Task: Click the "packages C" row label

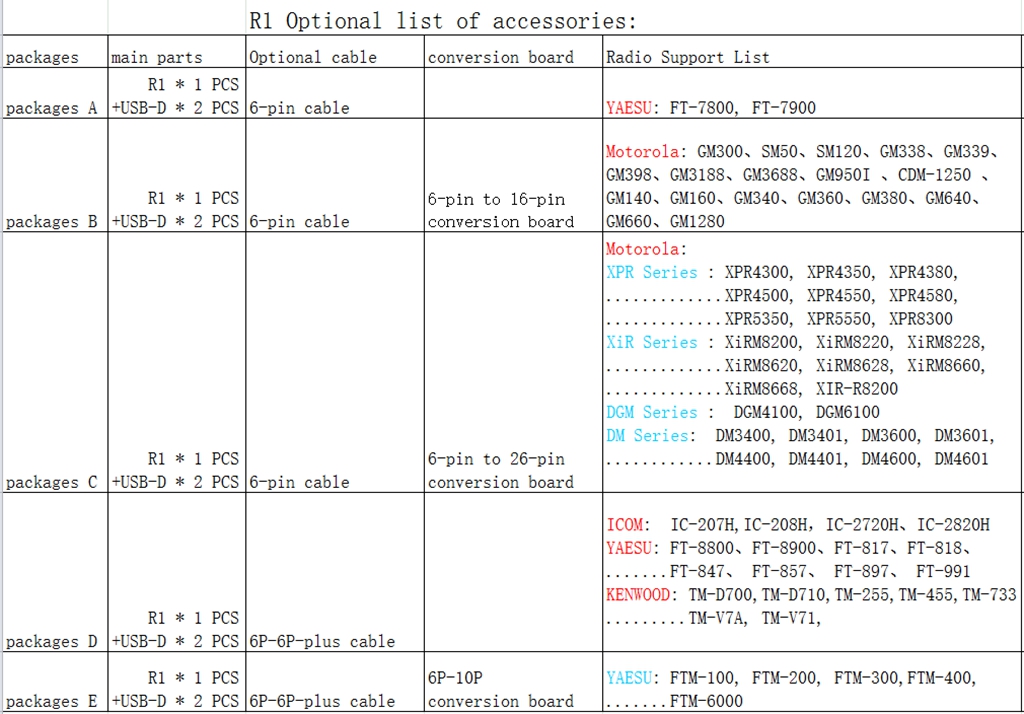Action: 52,482
